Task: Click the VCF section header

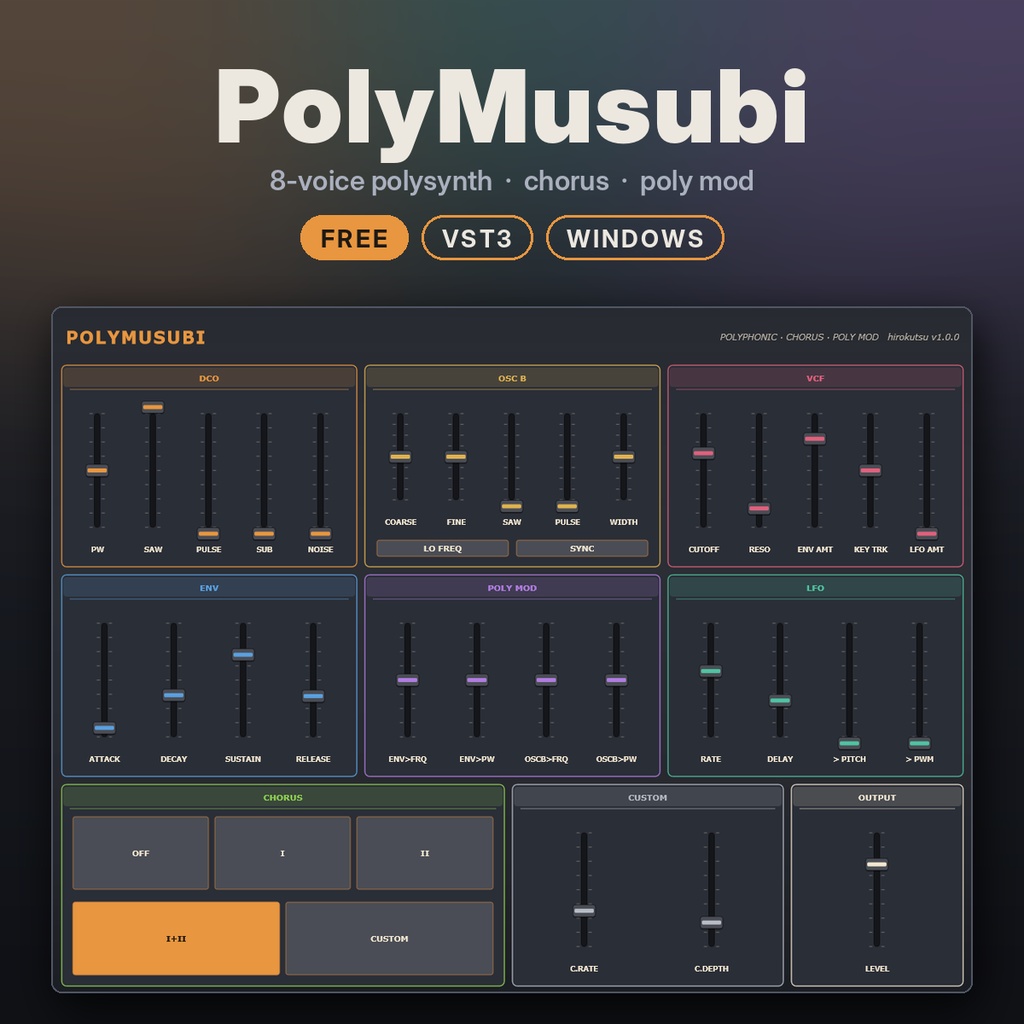Action: coord(815,378)
